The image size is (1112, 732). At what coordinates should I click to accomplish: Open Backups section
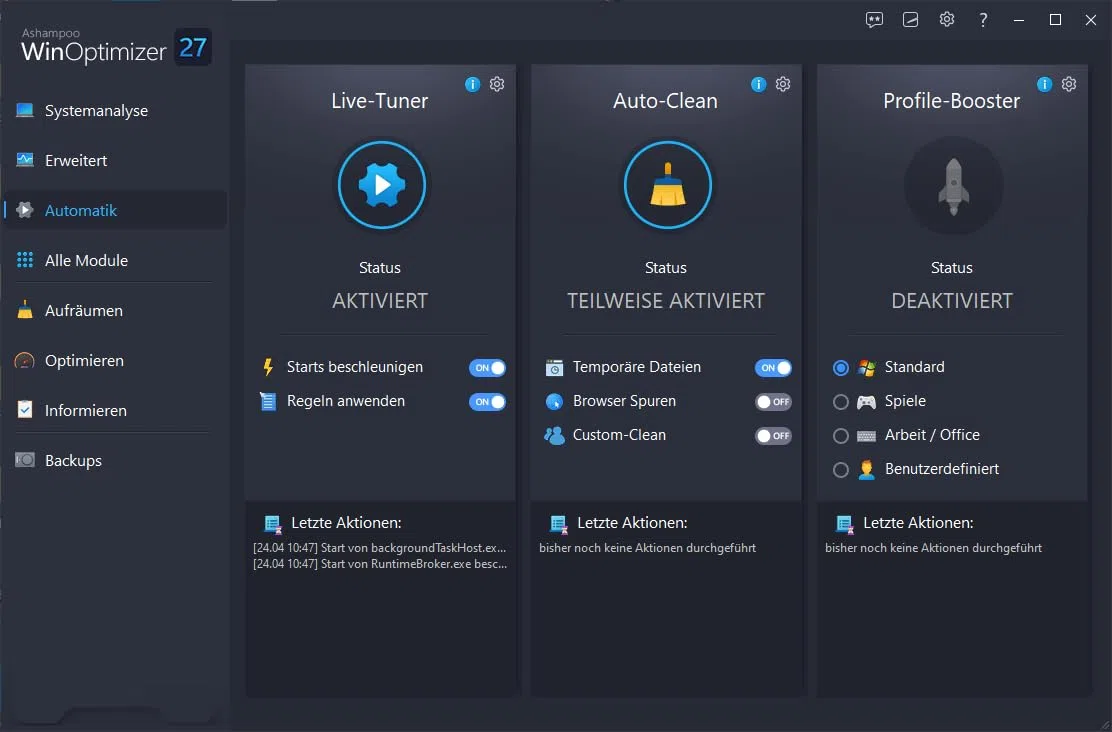tap(115, 460)
